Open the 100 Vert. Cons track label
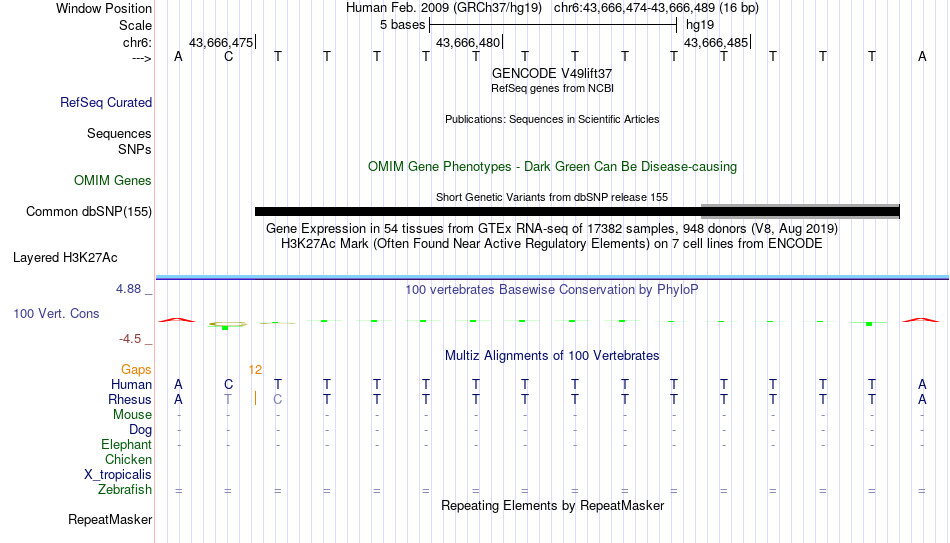 56,313
